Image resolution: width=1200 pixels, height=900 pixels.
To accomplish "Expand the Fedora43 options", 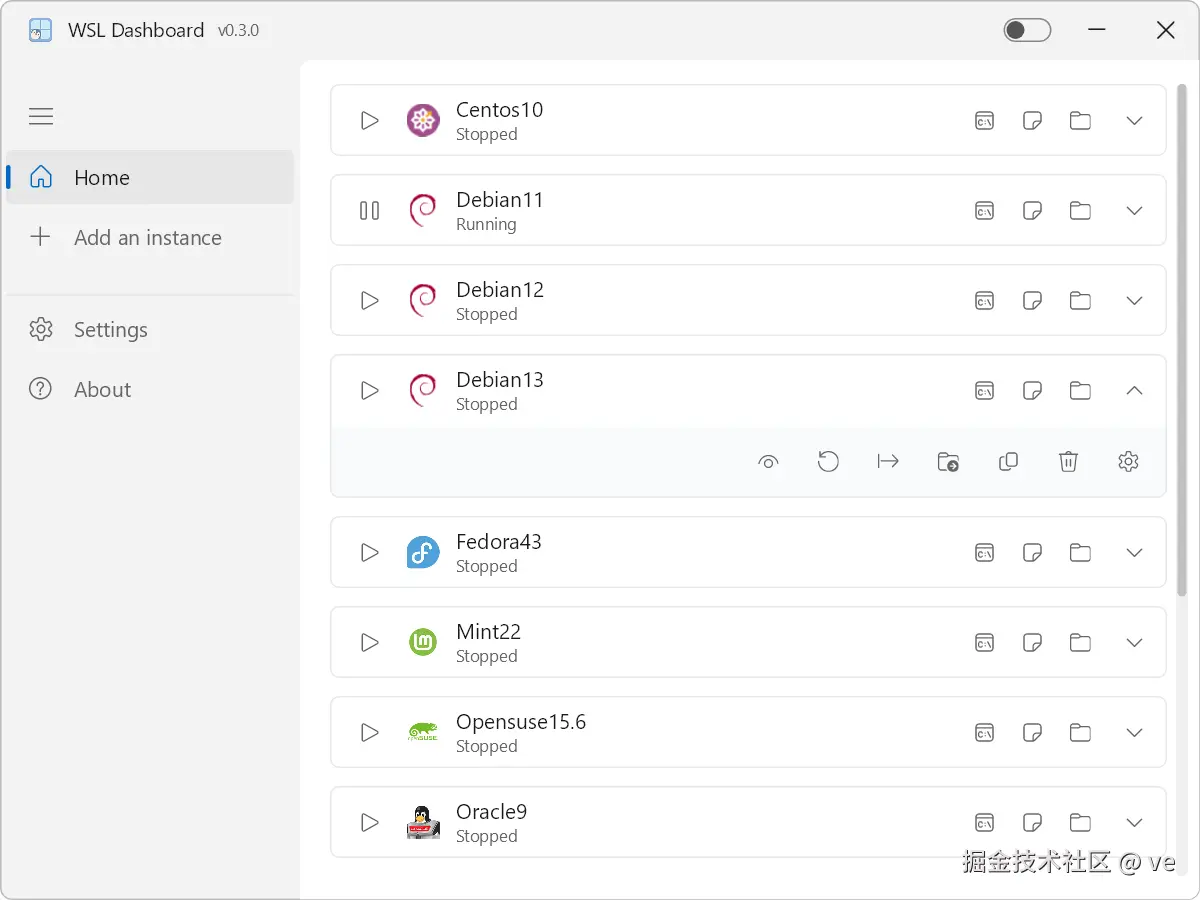I will coord(1134,553).
